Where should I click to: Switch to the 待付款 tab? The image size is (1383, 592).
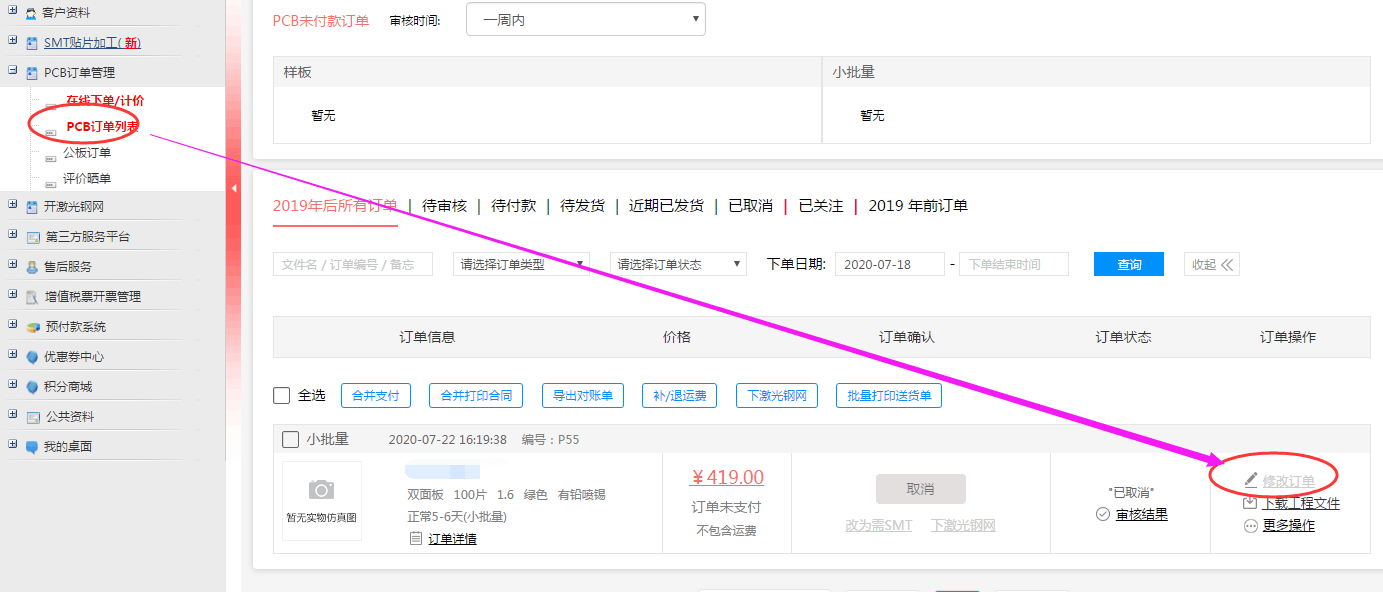click(513, 206)
